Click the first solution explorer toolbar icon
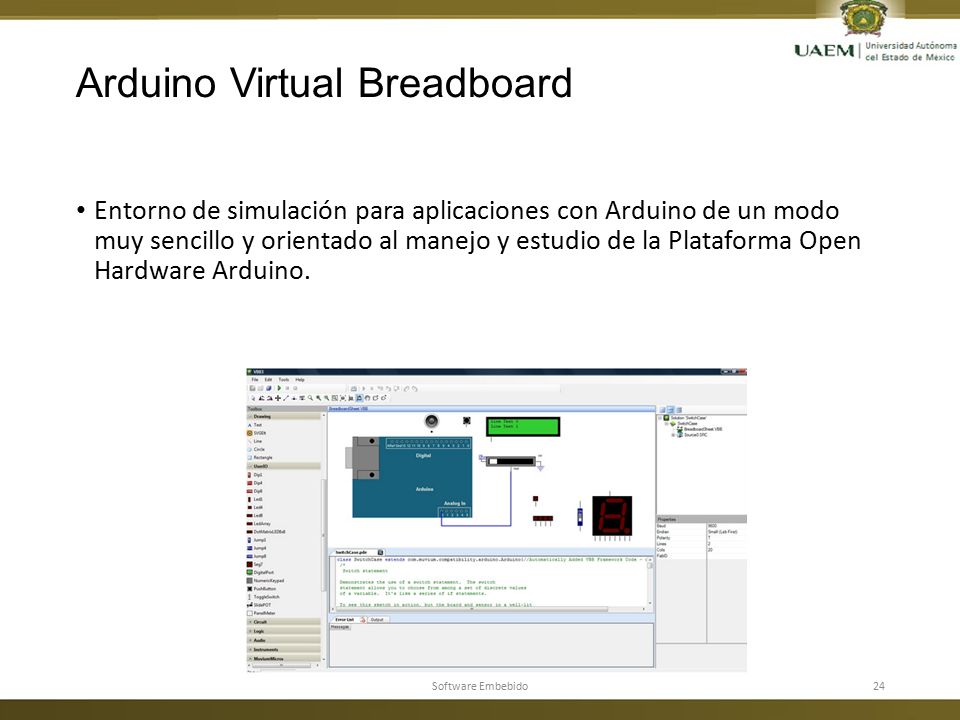Viewport: 960px width, 720px height. point(662,410)
